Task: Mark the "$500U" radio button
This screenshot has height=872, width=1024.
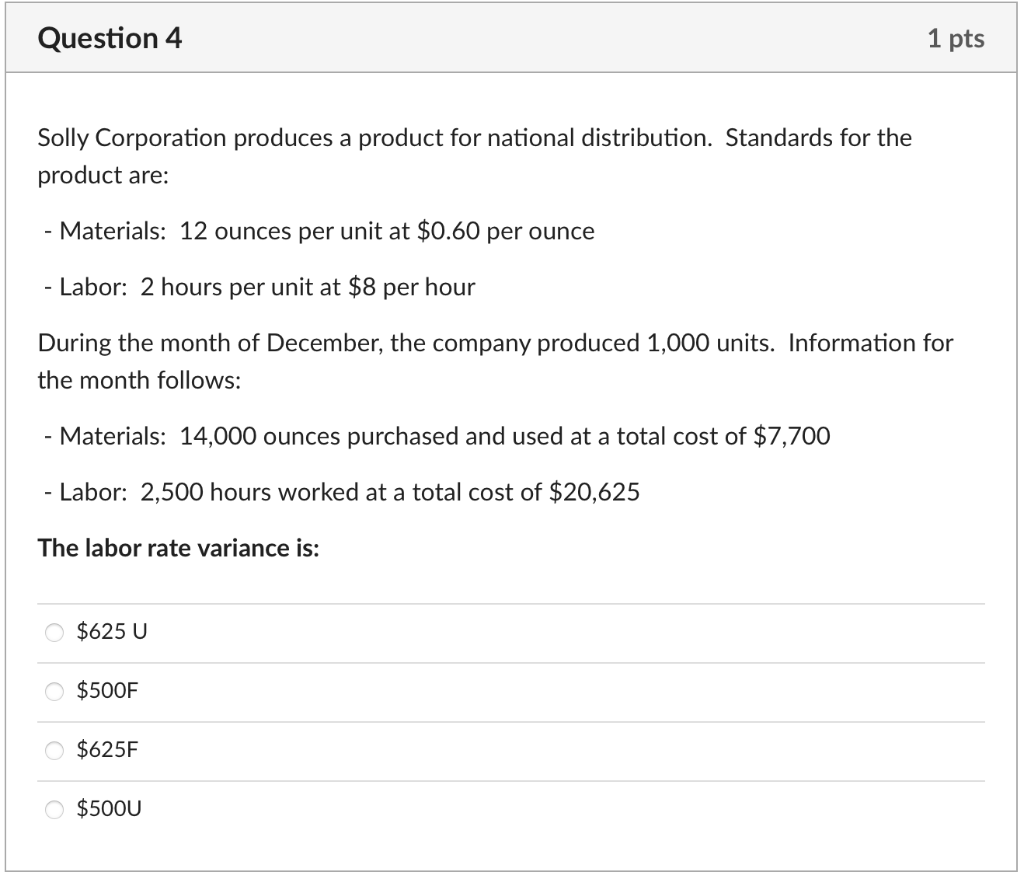Action: [x=54, y=809]
